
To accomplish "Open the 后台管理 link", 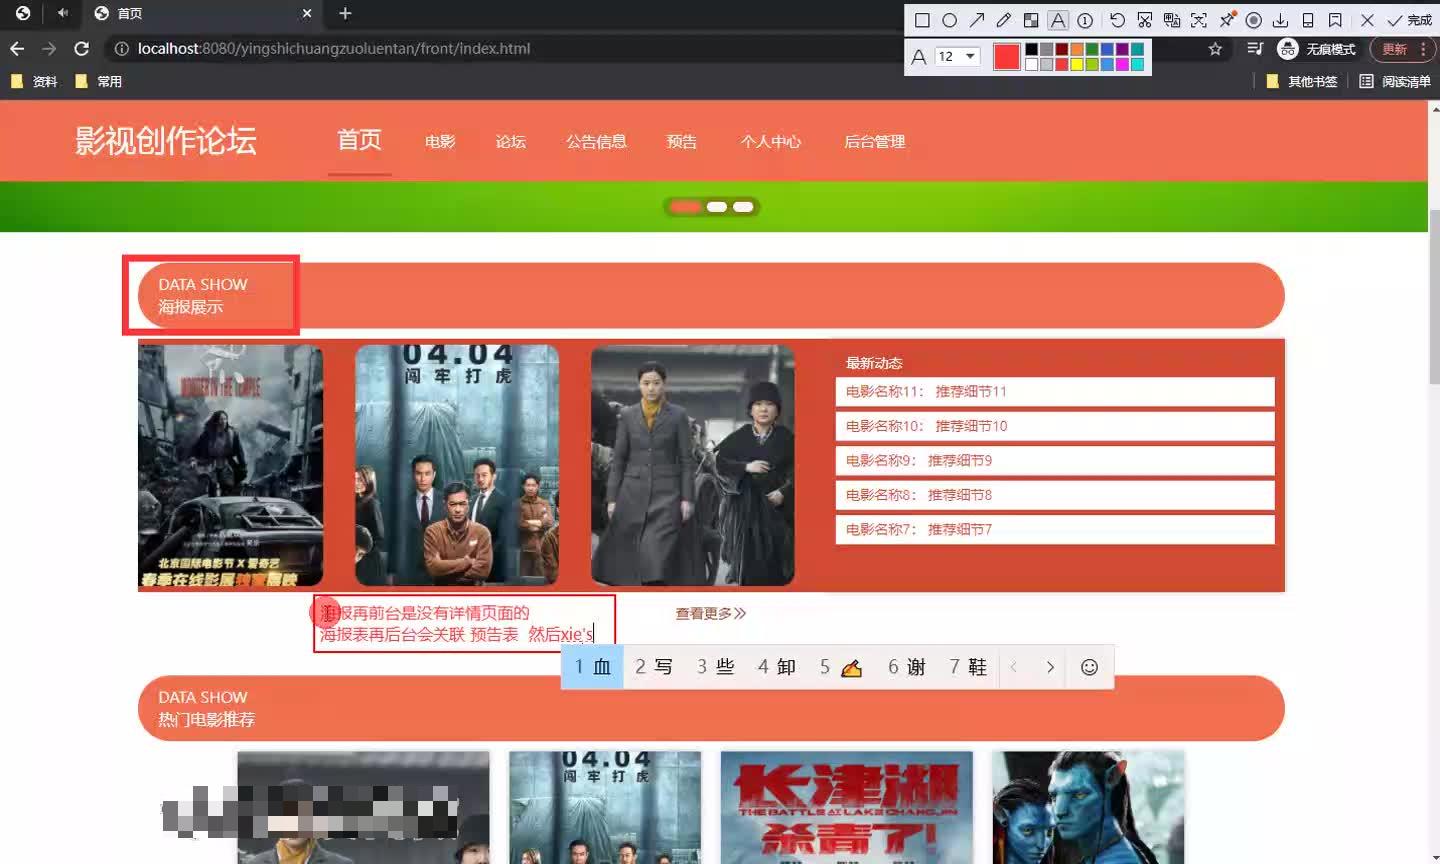I will pos(874,142).
